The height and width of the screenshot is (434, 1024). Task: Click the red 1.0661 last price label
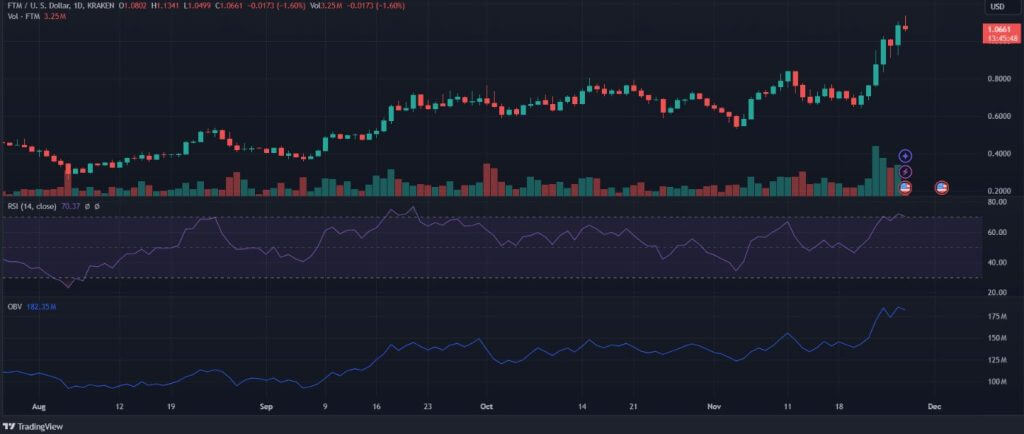coord(997,29)
